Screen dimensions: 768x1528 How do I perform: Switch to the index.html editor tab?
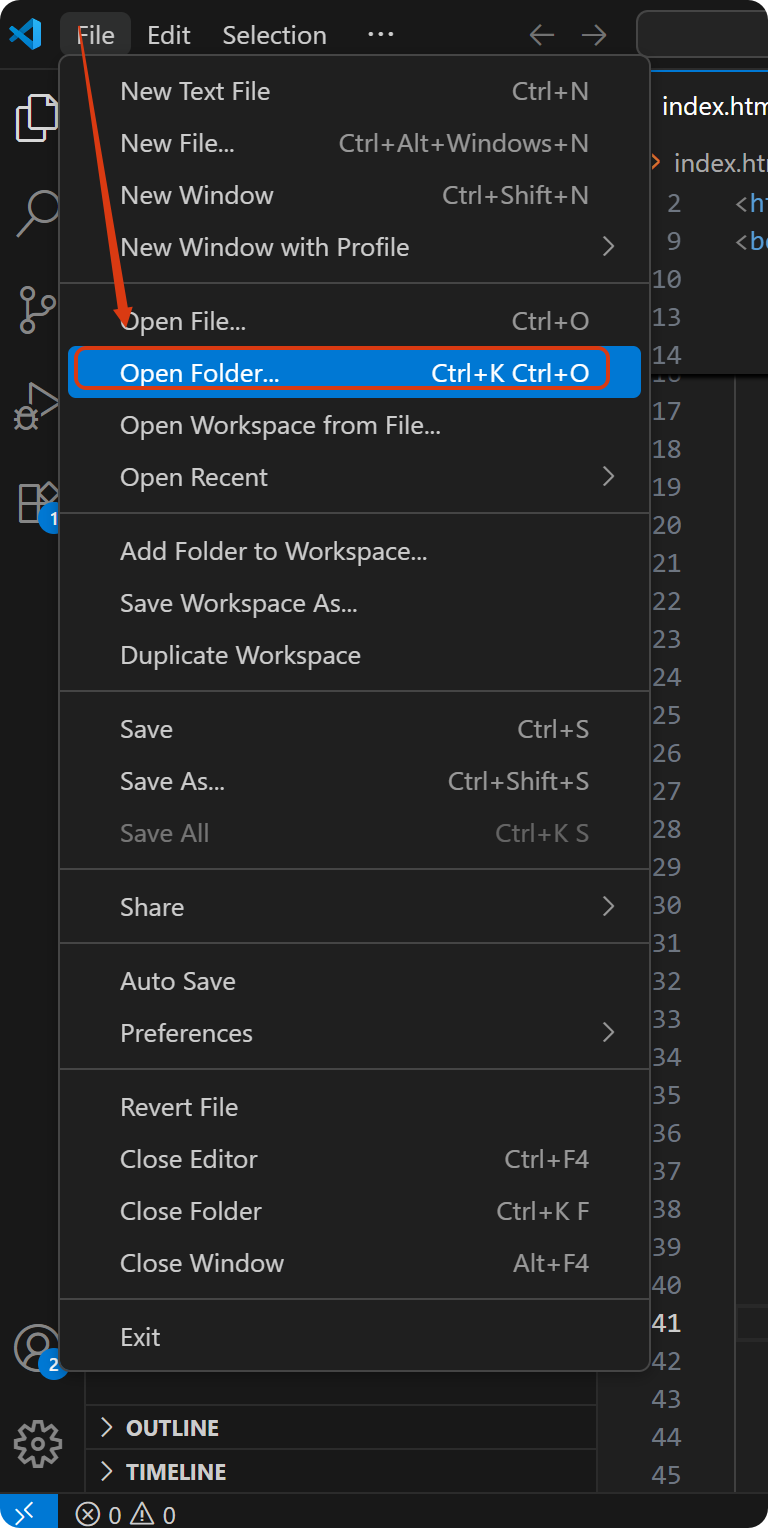point(714,107)
